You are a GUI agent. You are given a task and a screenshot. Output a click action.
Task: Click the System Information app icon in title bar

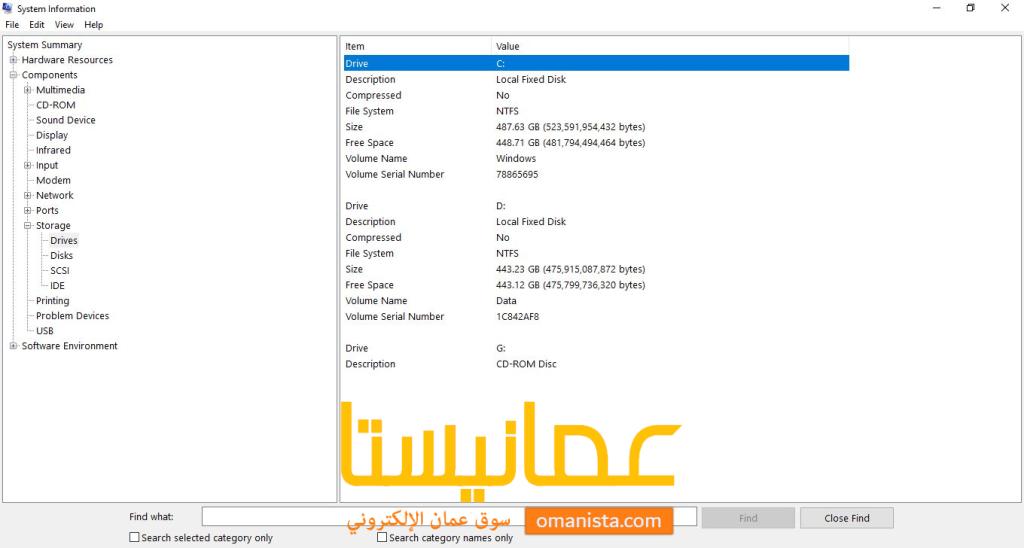coord(8,8)
